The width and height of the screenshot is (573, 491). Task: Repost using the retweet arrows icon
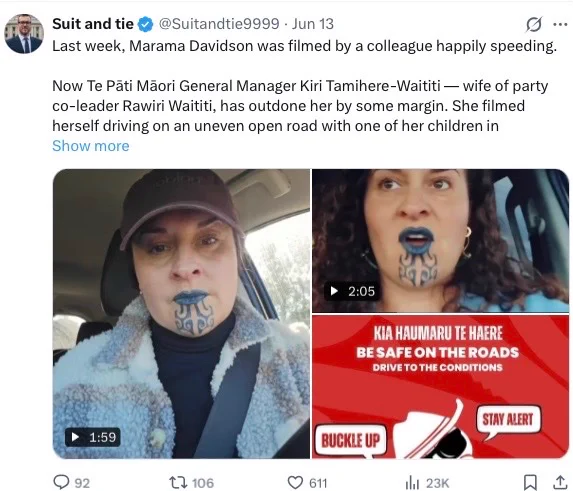click(x=178, y=483)
